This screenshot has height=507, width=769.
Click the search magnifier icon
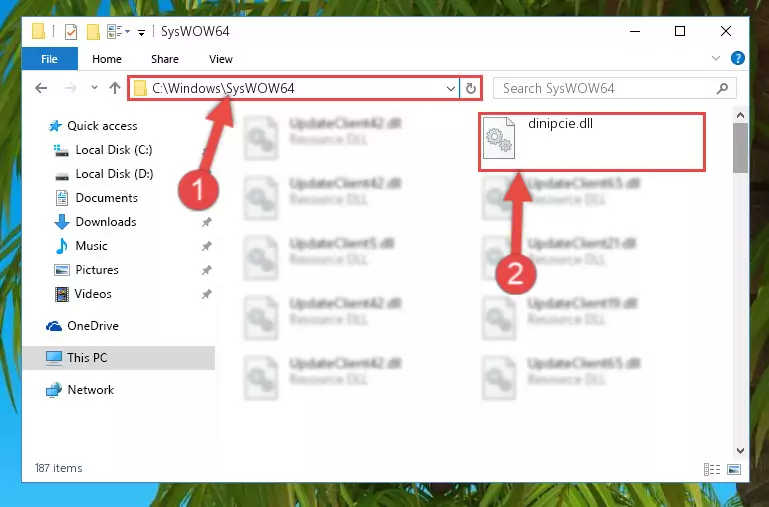pyautogui.click(x=722, y=89)
